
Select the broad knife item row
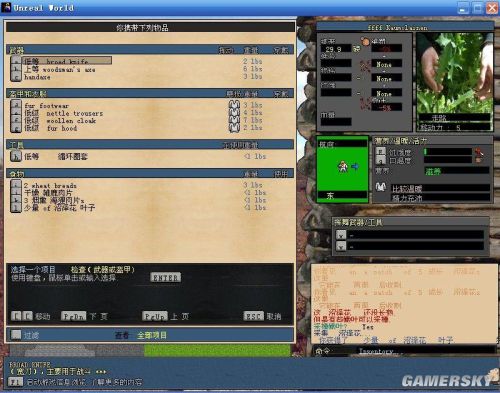coord(67,61)
